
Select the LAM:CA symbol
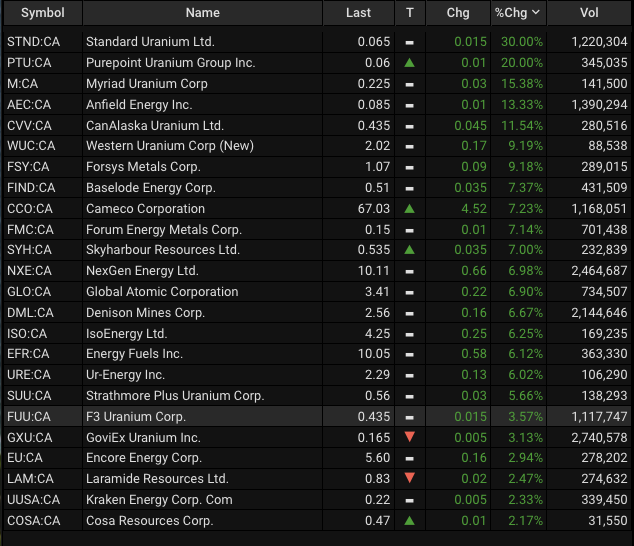pos(30,479)
